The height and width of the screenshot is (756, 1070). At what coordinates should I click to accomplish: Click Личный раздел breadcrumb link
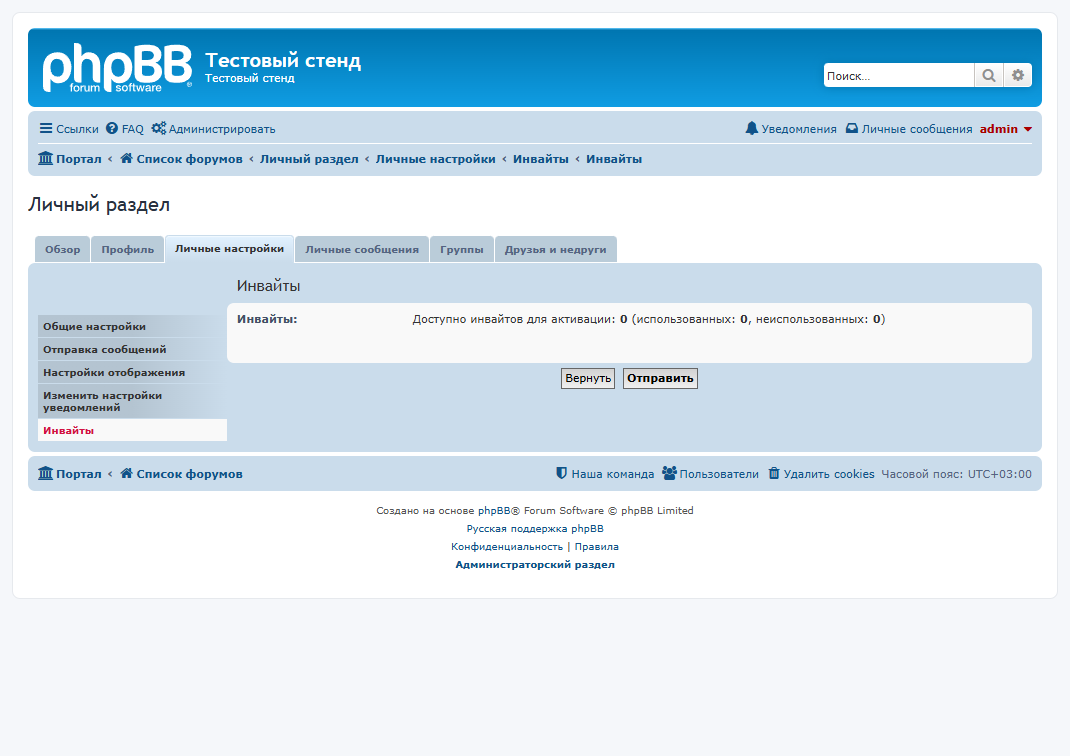pyautogui.click(x=309, y=159)
